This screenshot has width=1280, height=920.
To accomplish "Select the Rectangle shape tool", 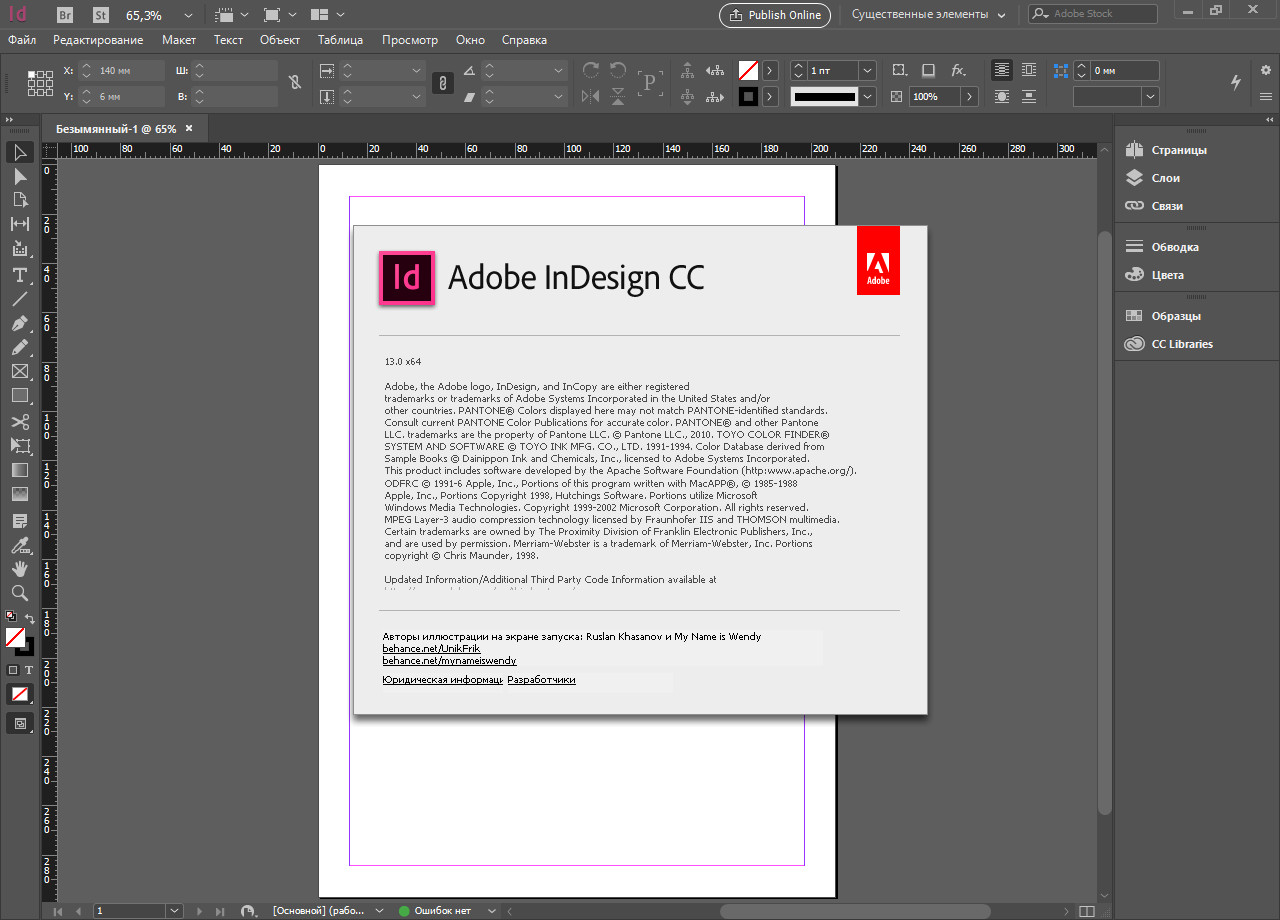I will click(x=20, y=395).
